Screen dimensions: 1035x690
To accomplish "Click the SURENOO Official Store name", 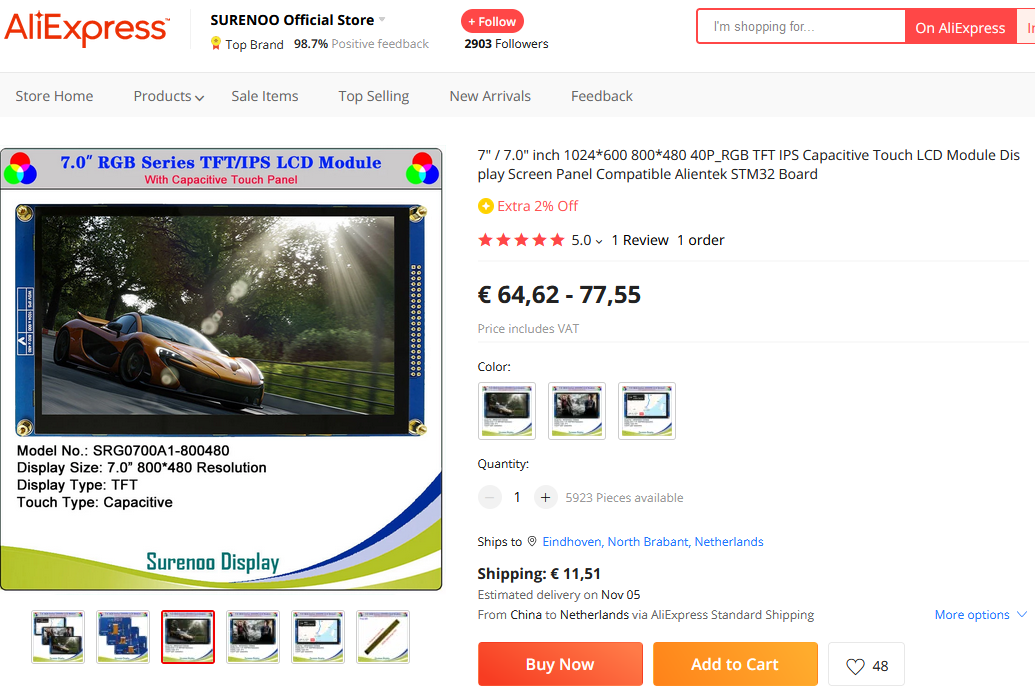I will [292, 20].
